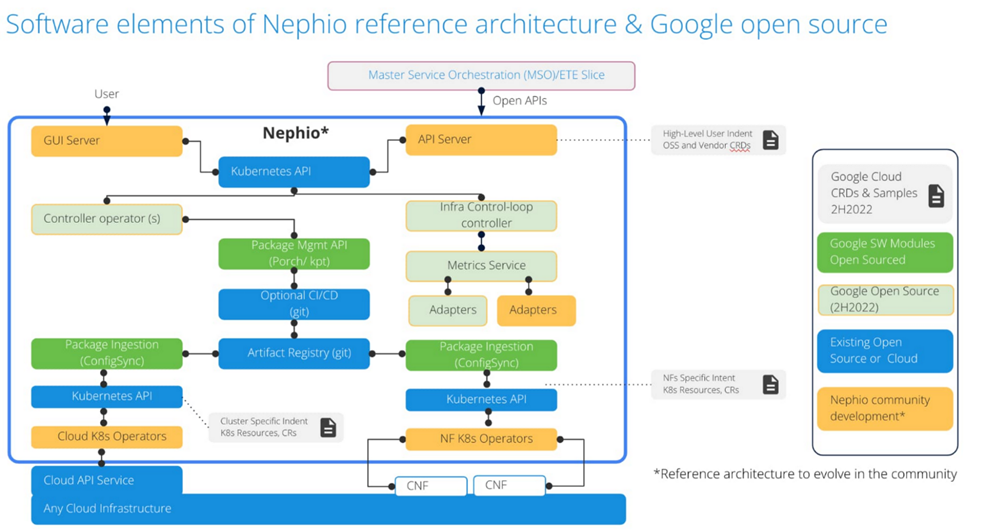Click the GUI Server box

[x=107, y=141]
